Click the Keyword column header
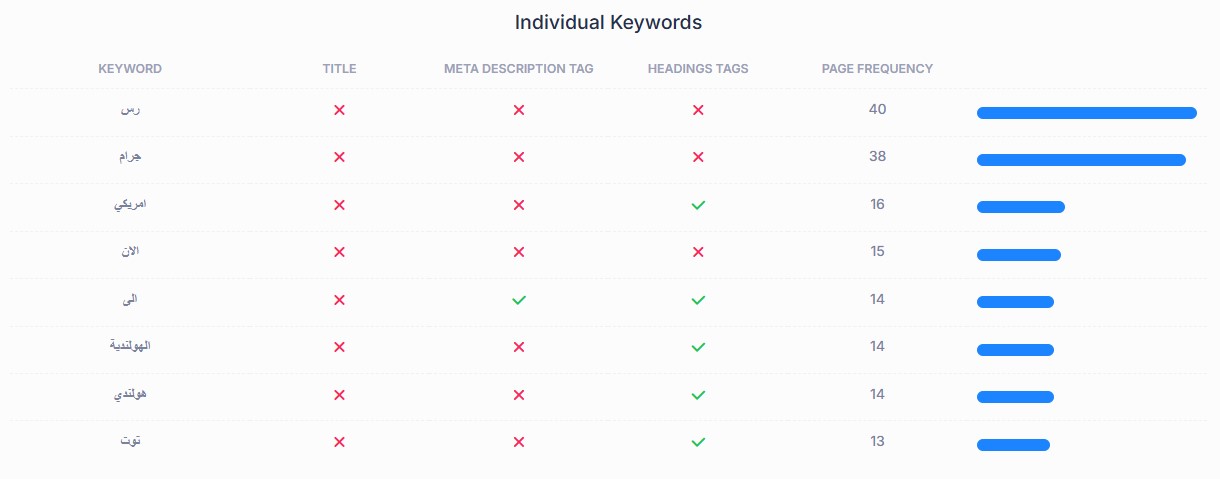The width and height of the screenshot is (1220, 479). 130,69
